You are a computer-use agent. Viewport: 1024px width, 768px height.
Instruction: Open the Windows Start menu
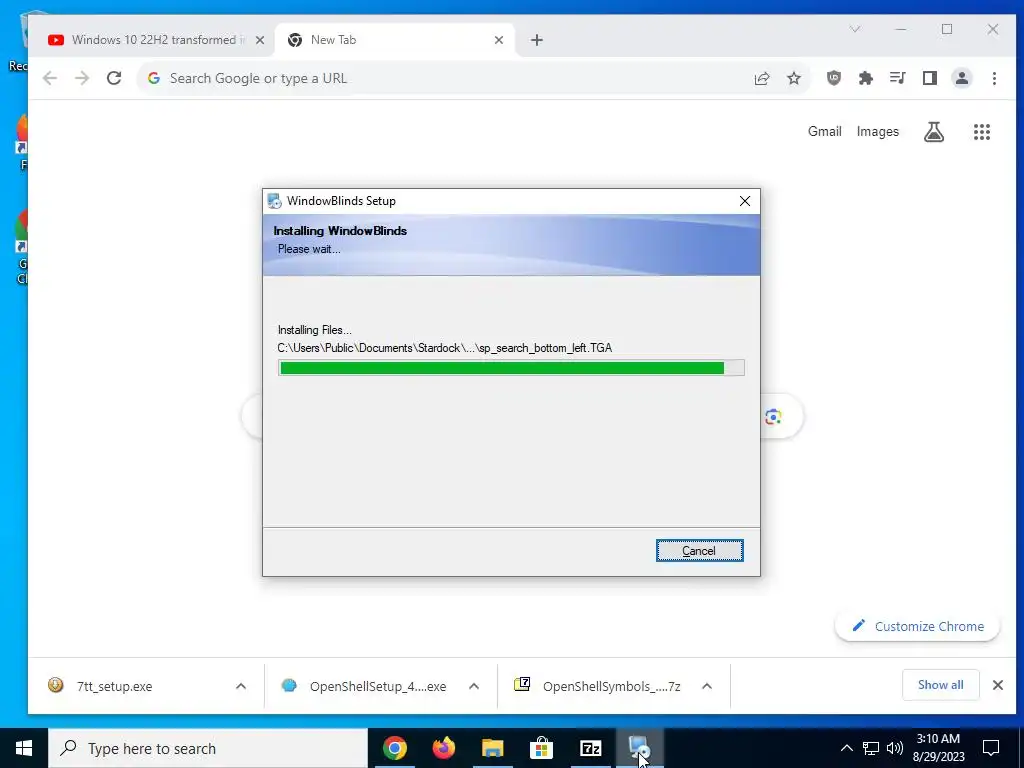24,748
